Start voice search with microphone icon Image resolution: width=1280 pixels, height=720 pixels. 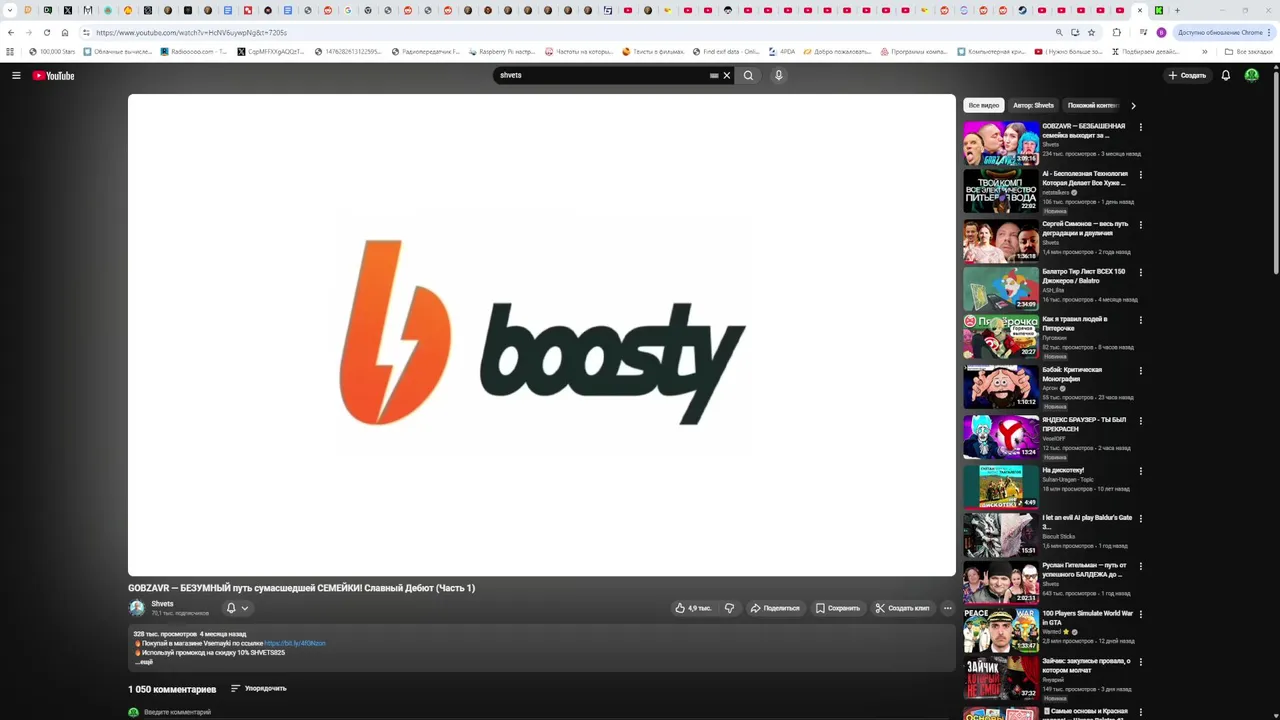point(778,75)
